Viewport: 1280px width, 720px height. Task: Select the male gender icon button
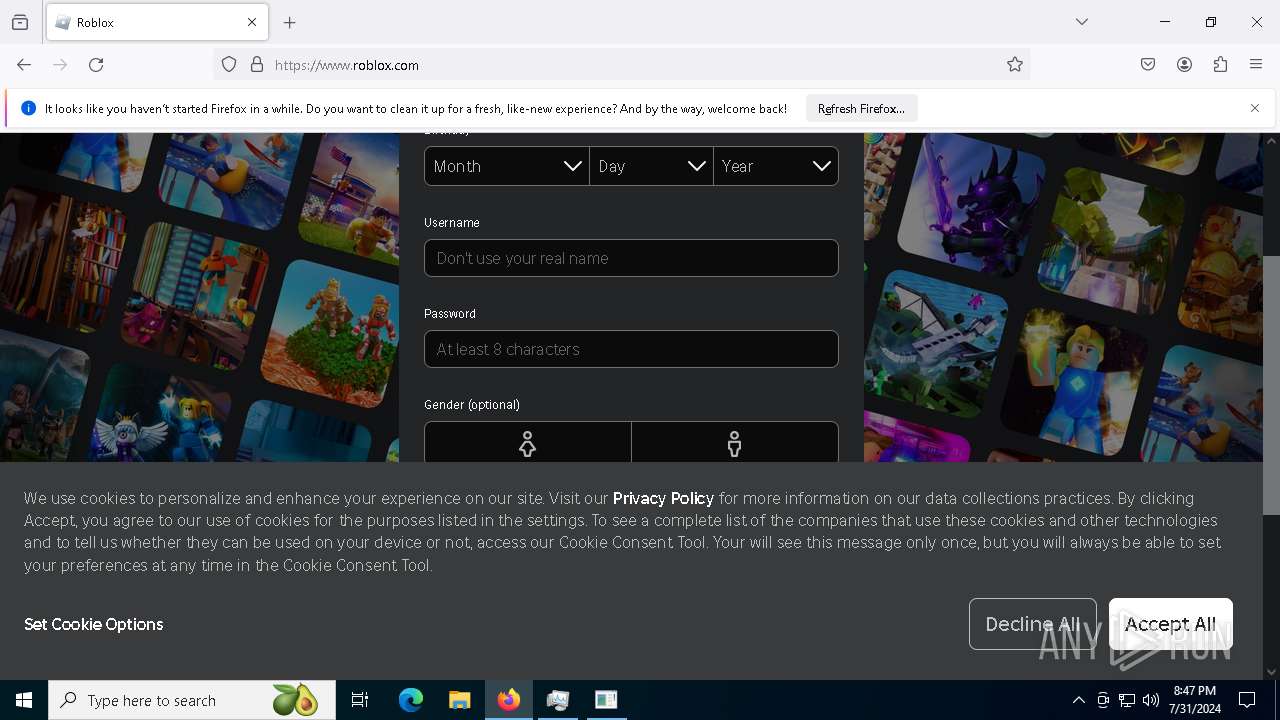[735, 443]
